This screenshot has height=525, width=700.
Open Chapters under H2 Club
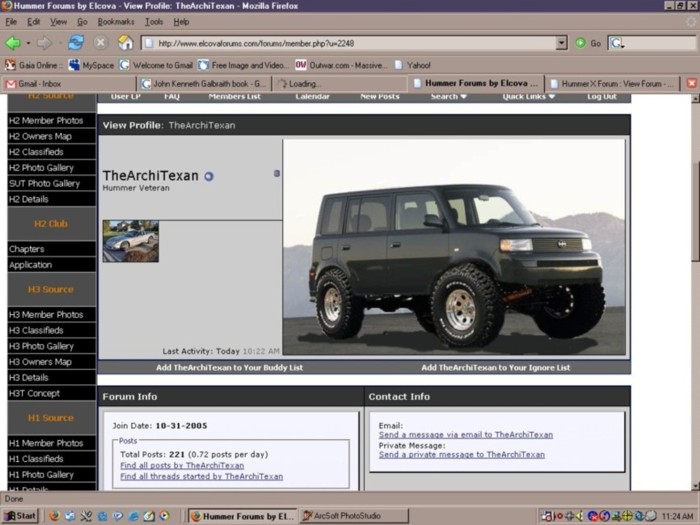click(51, 249)
